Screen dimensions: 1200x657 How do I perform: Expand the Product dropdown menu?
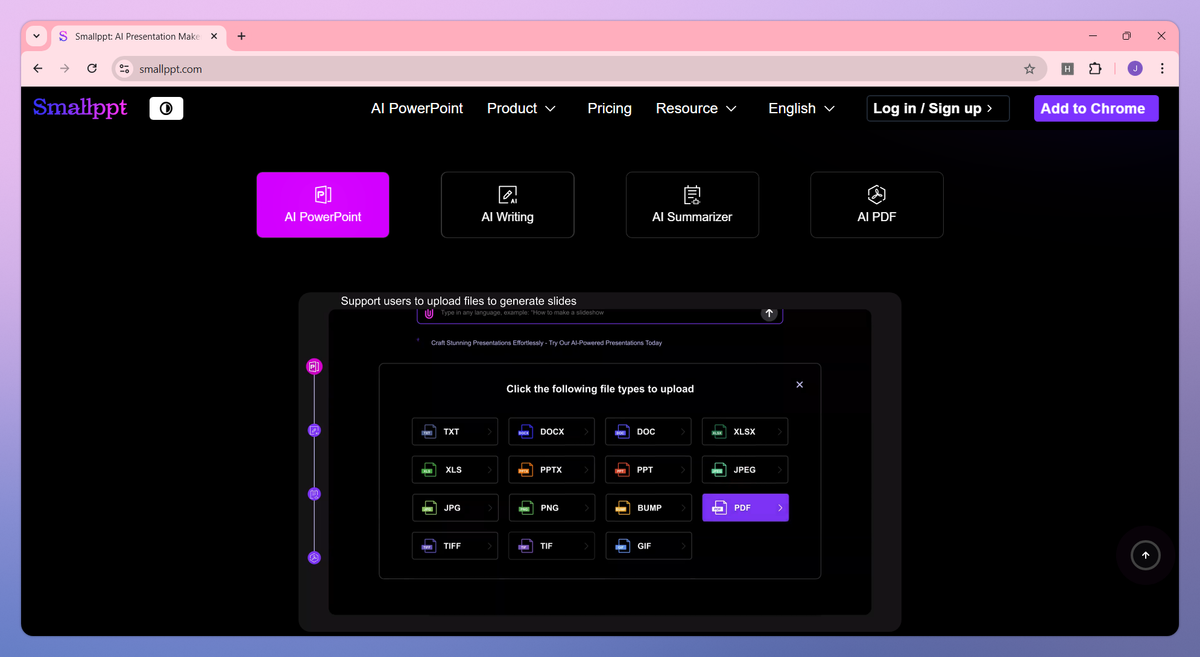click(521, 108)
